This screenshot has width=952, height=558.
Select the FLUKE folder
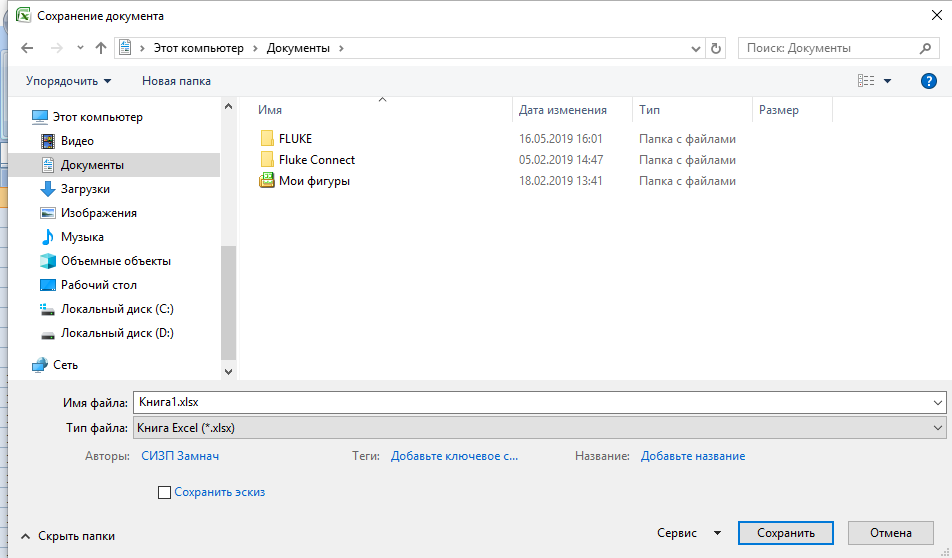pos(295,139)
